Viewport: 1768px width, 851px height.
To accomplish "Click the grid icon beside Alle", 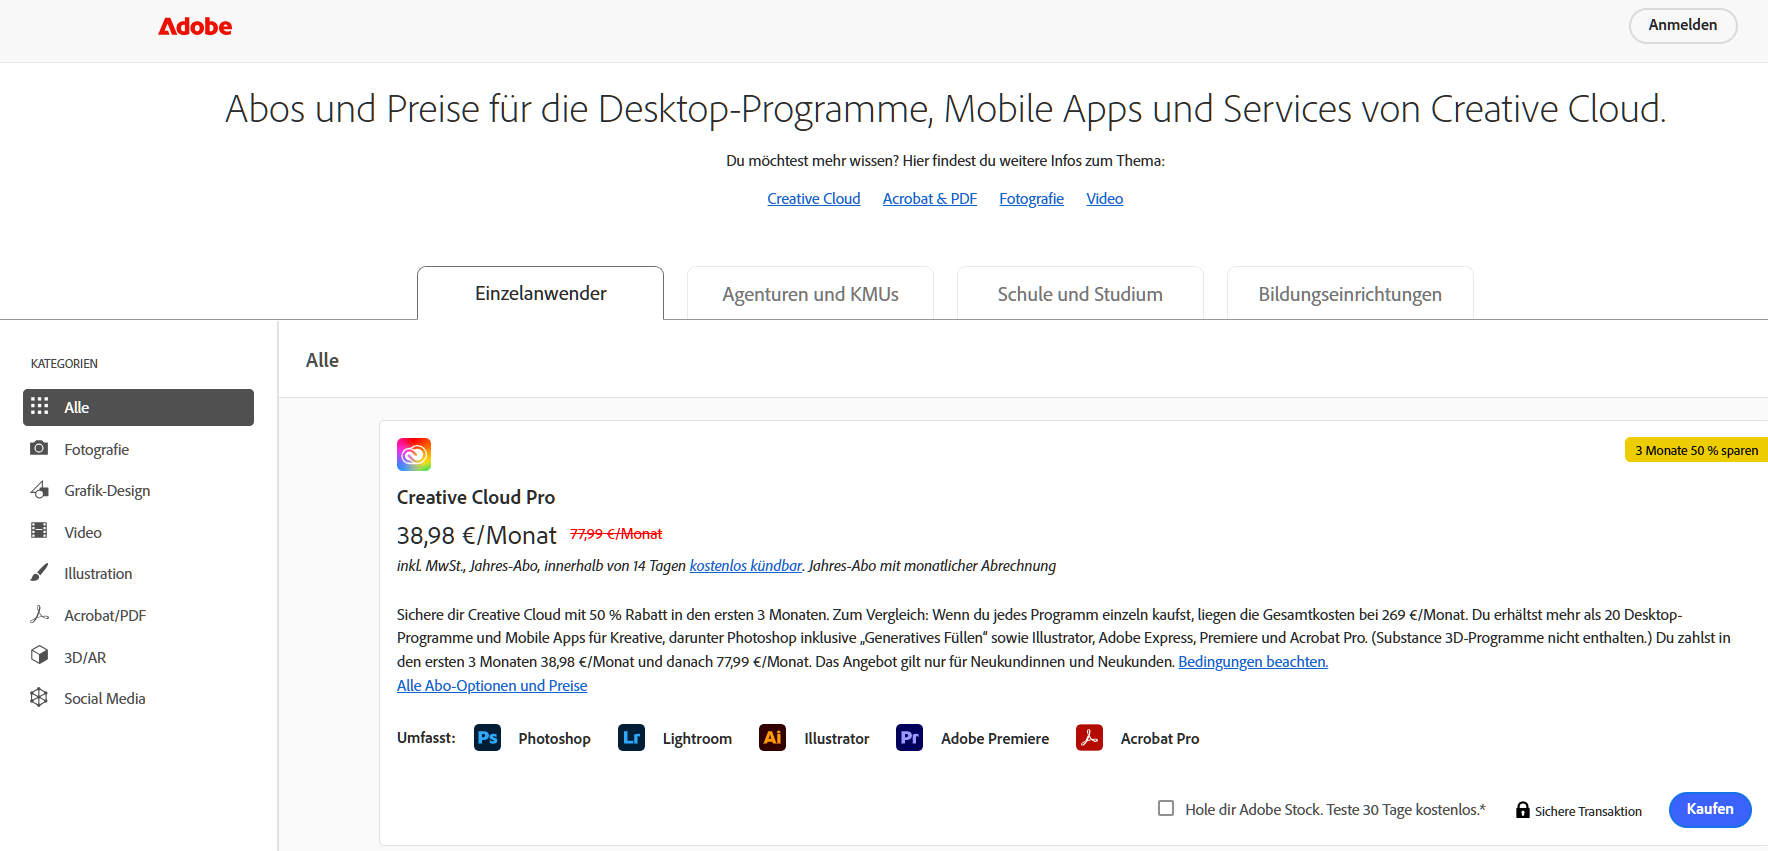I will pyautogui.click(x=40, y=406).
